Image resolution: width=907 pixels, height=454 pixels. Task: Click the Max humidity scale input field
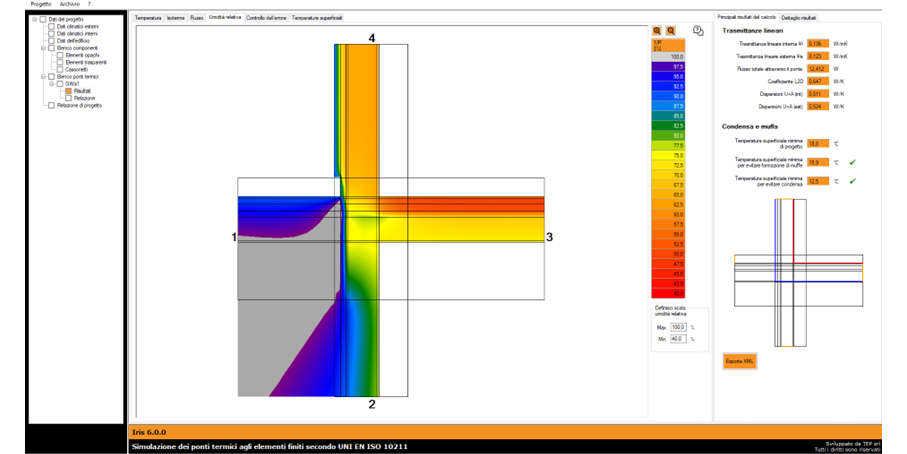pos(677,327)
